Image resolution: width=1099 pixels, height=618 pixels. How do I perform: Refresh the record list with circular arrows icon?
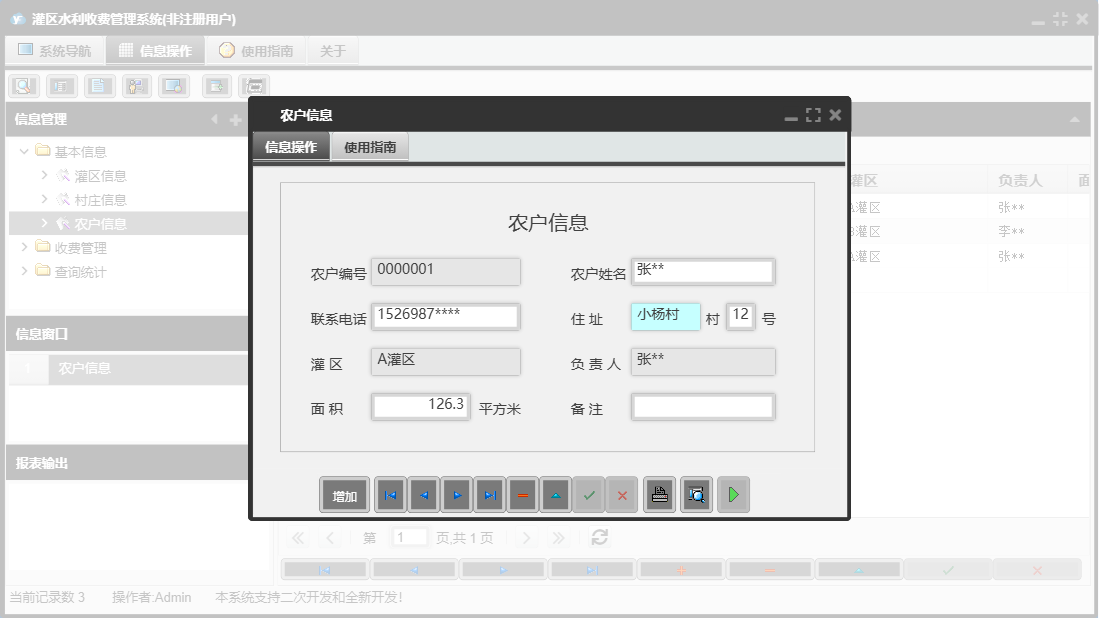point(600,537)
